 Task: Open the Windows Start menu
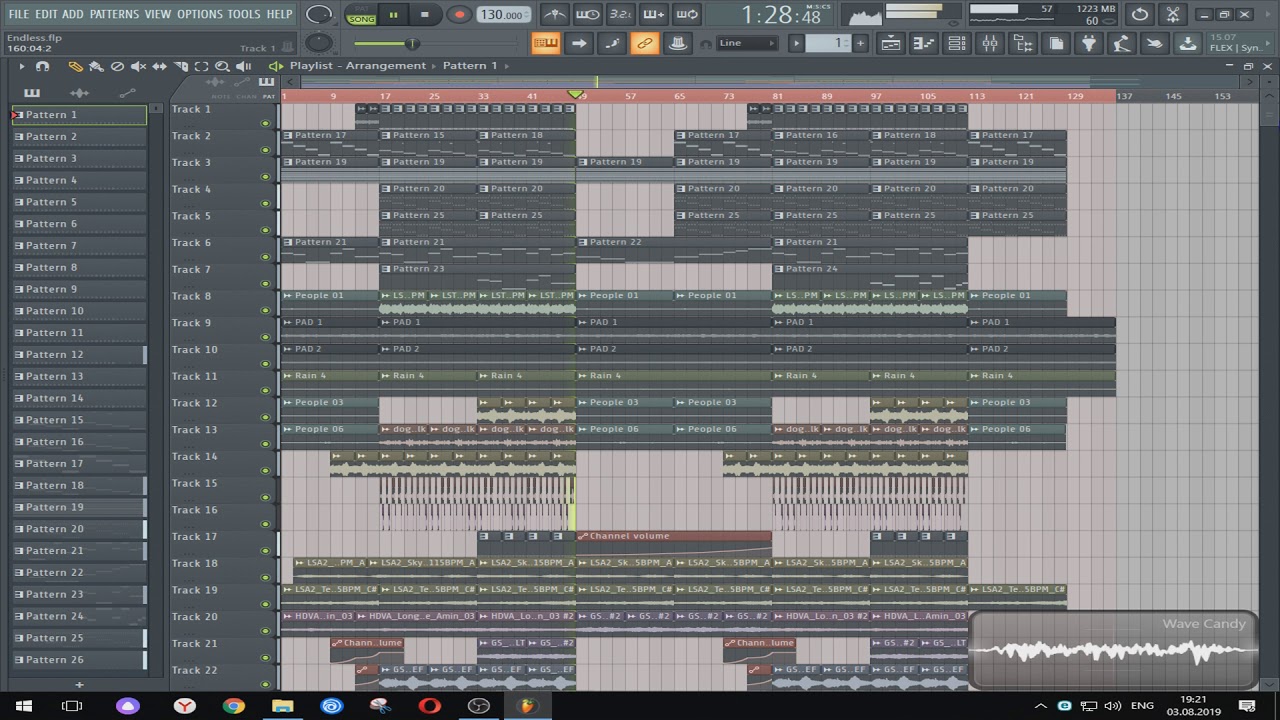(24, 706)
